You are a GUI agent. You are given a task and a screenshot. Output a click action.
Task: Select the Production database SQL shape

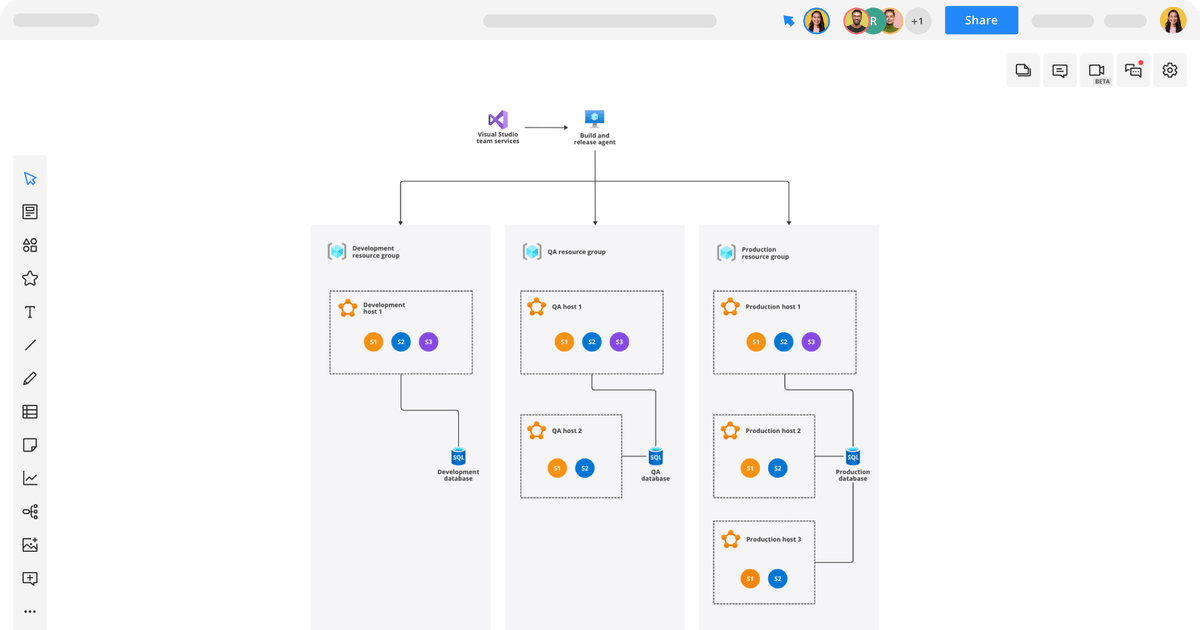click(x=851, y=455)
